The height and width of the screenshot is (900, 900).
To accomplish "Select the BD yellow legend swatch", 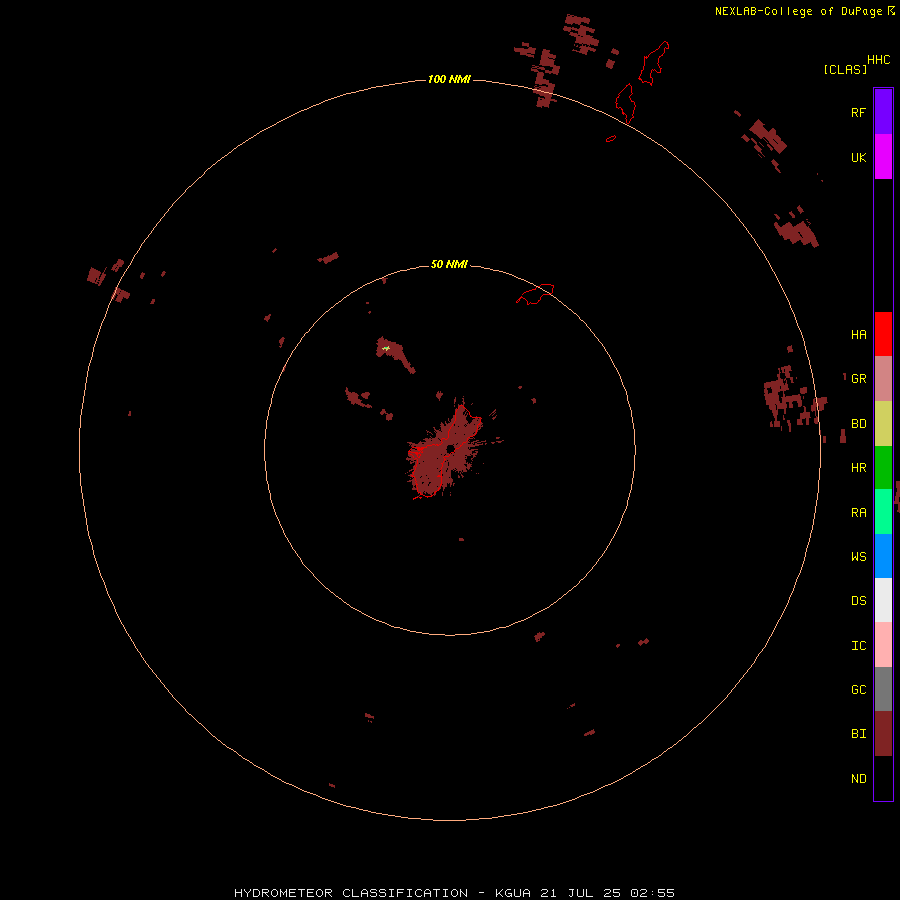I will (883, 424).
